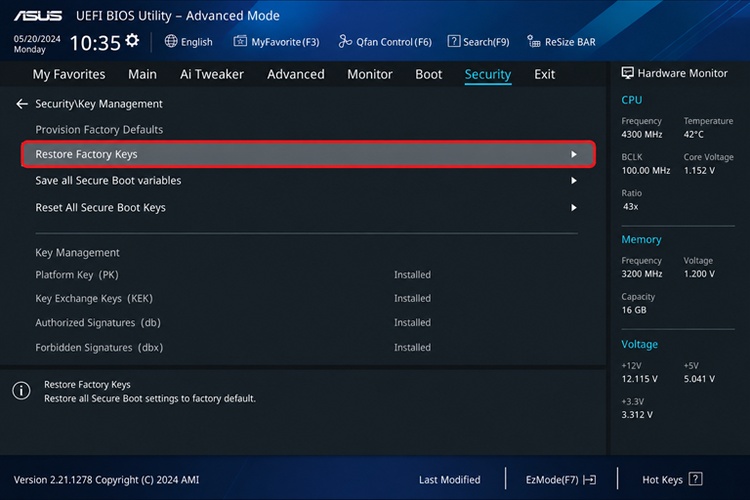This screenshot has height=500, width=750.
Task: Click the Core Voltage 1.152 V value
Action: click(699, 170)
